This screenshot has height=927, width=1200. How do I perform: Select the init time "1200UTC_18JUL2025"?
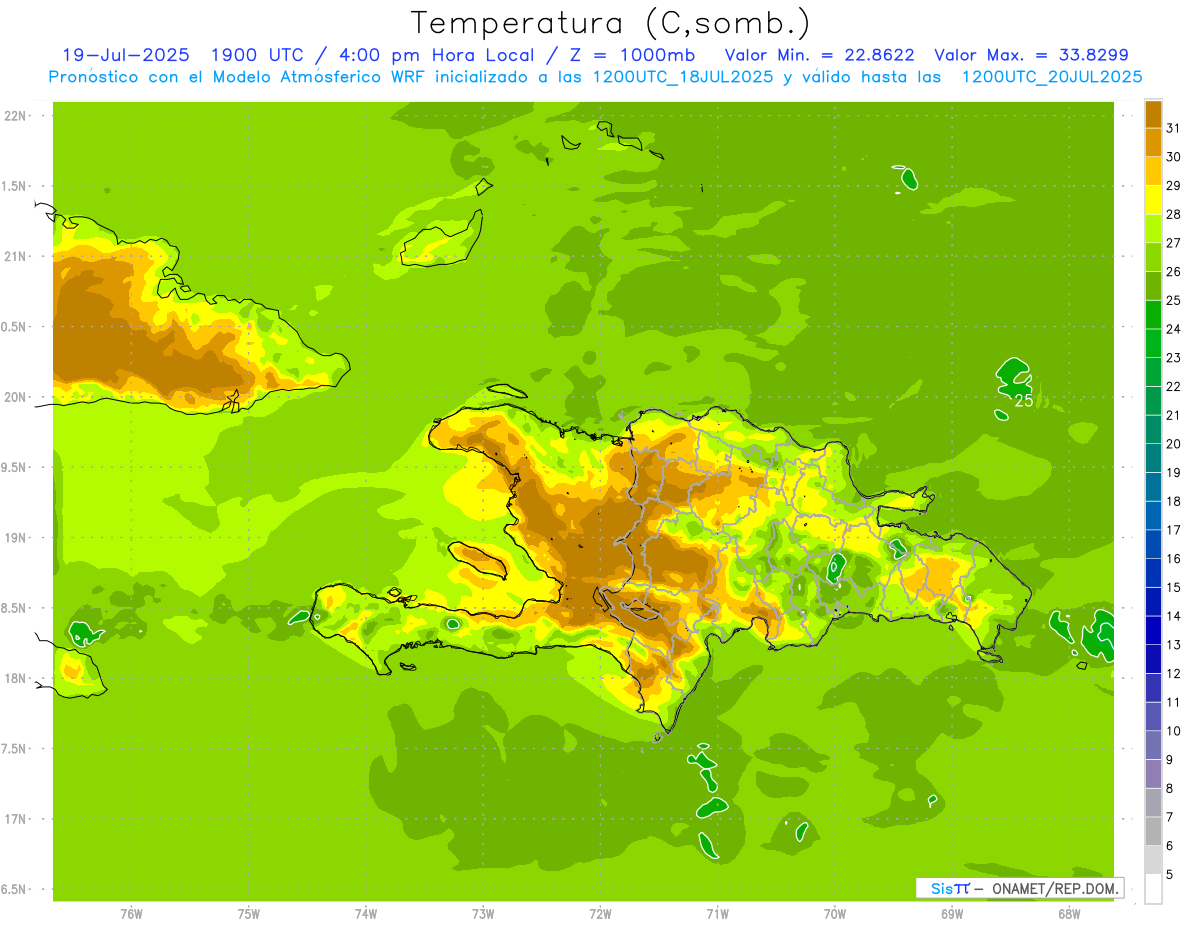pyautogui.click(x=683, y=77)
